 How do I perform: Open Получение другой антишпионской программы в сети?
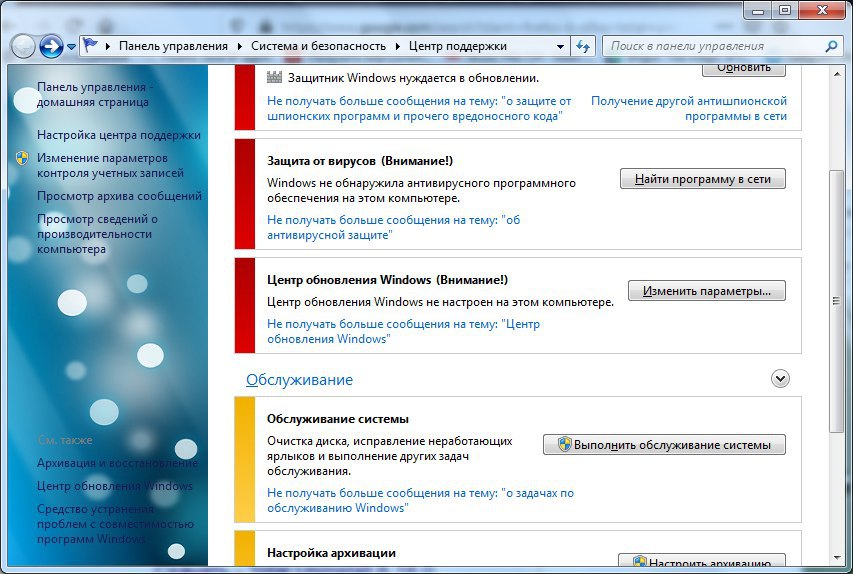point(689,108)
